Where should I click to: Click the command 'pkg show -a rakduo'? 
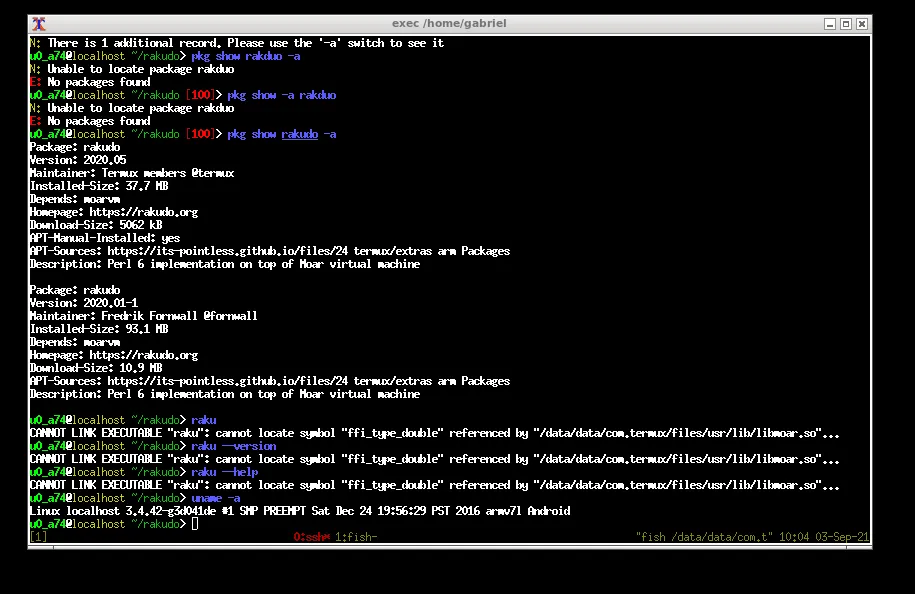pyautogui.click(x=282, y=95)
